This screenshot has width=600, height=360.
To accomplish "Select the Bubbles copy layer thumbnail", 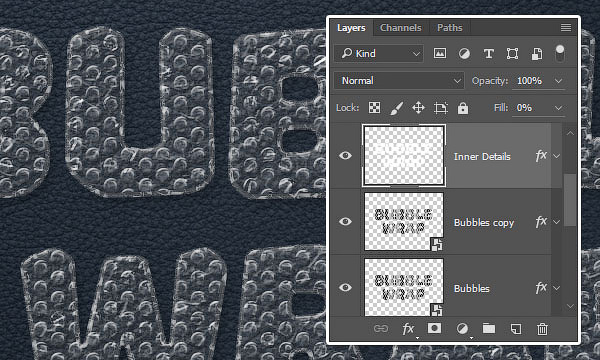I will pyautogui.click(x=404, y=222).
